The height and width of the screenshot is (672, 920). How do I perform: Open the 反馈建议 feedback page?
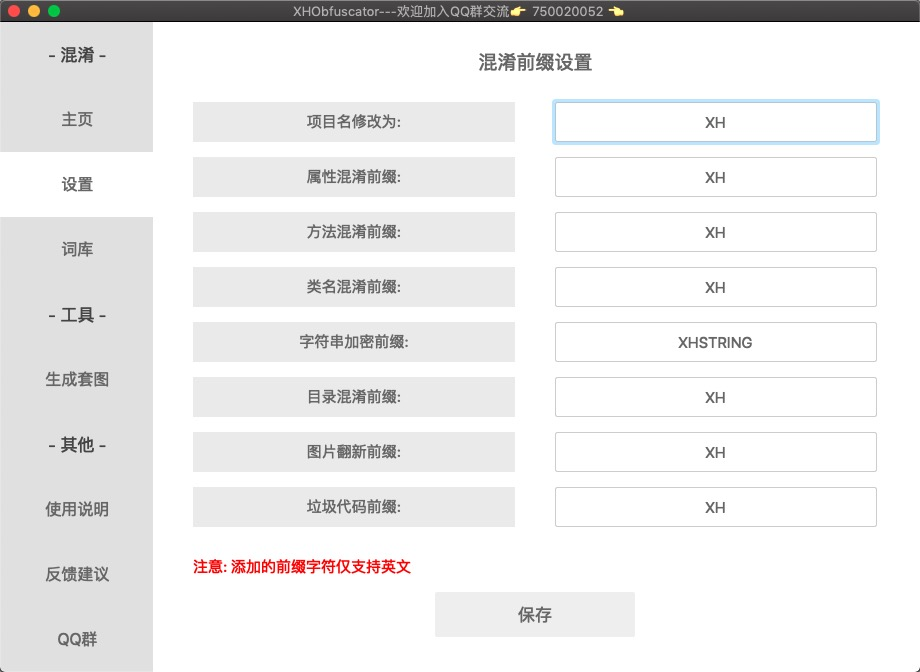coord(75,574)
